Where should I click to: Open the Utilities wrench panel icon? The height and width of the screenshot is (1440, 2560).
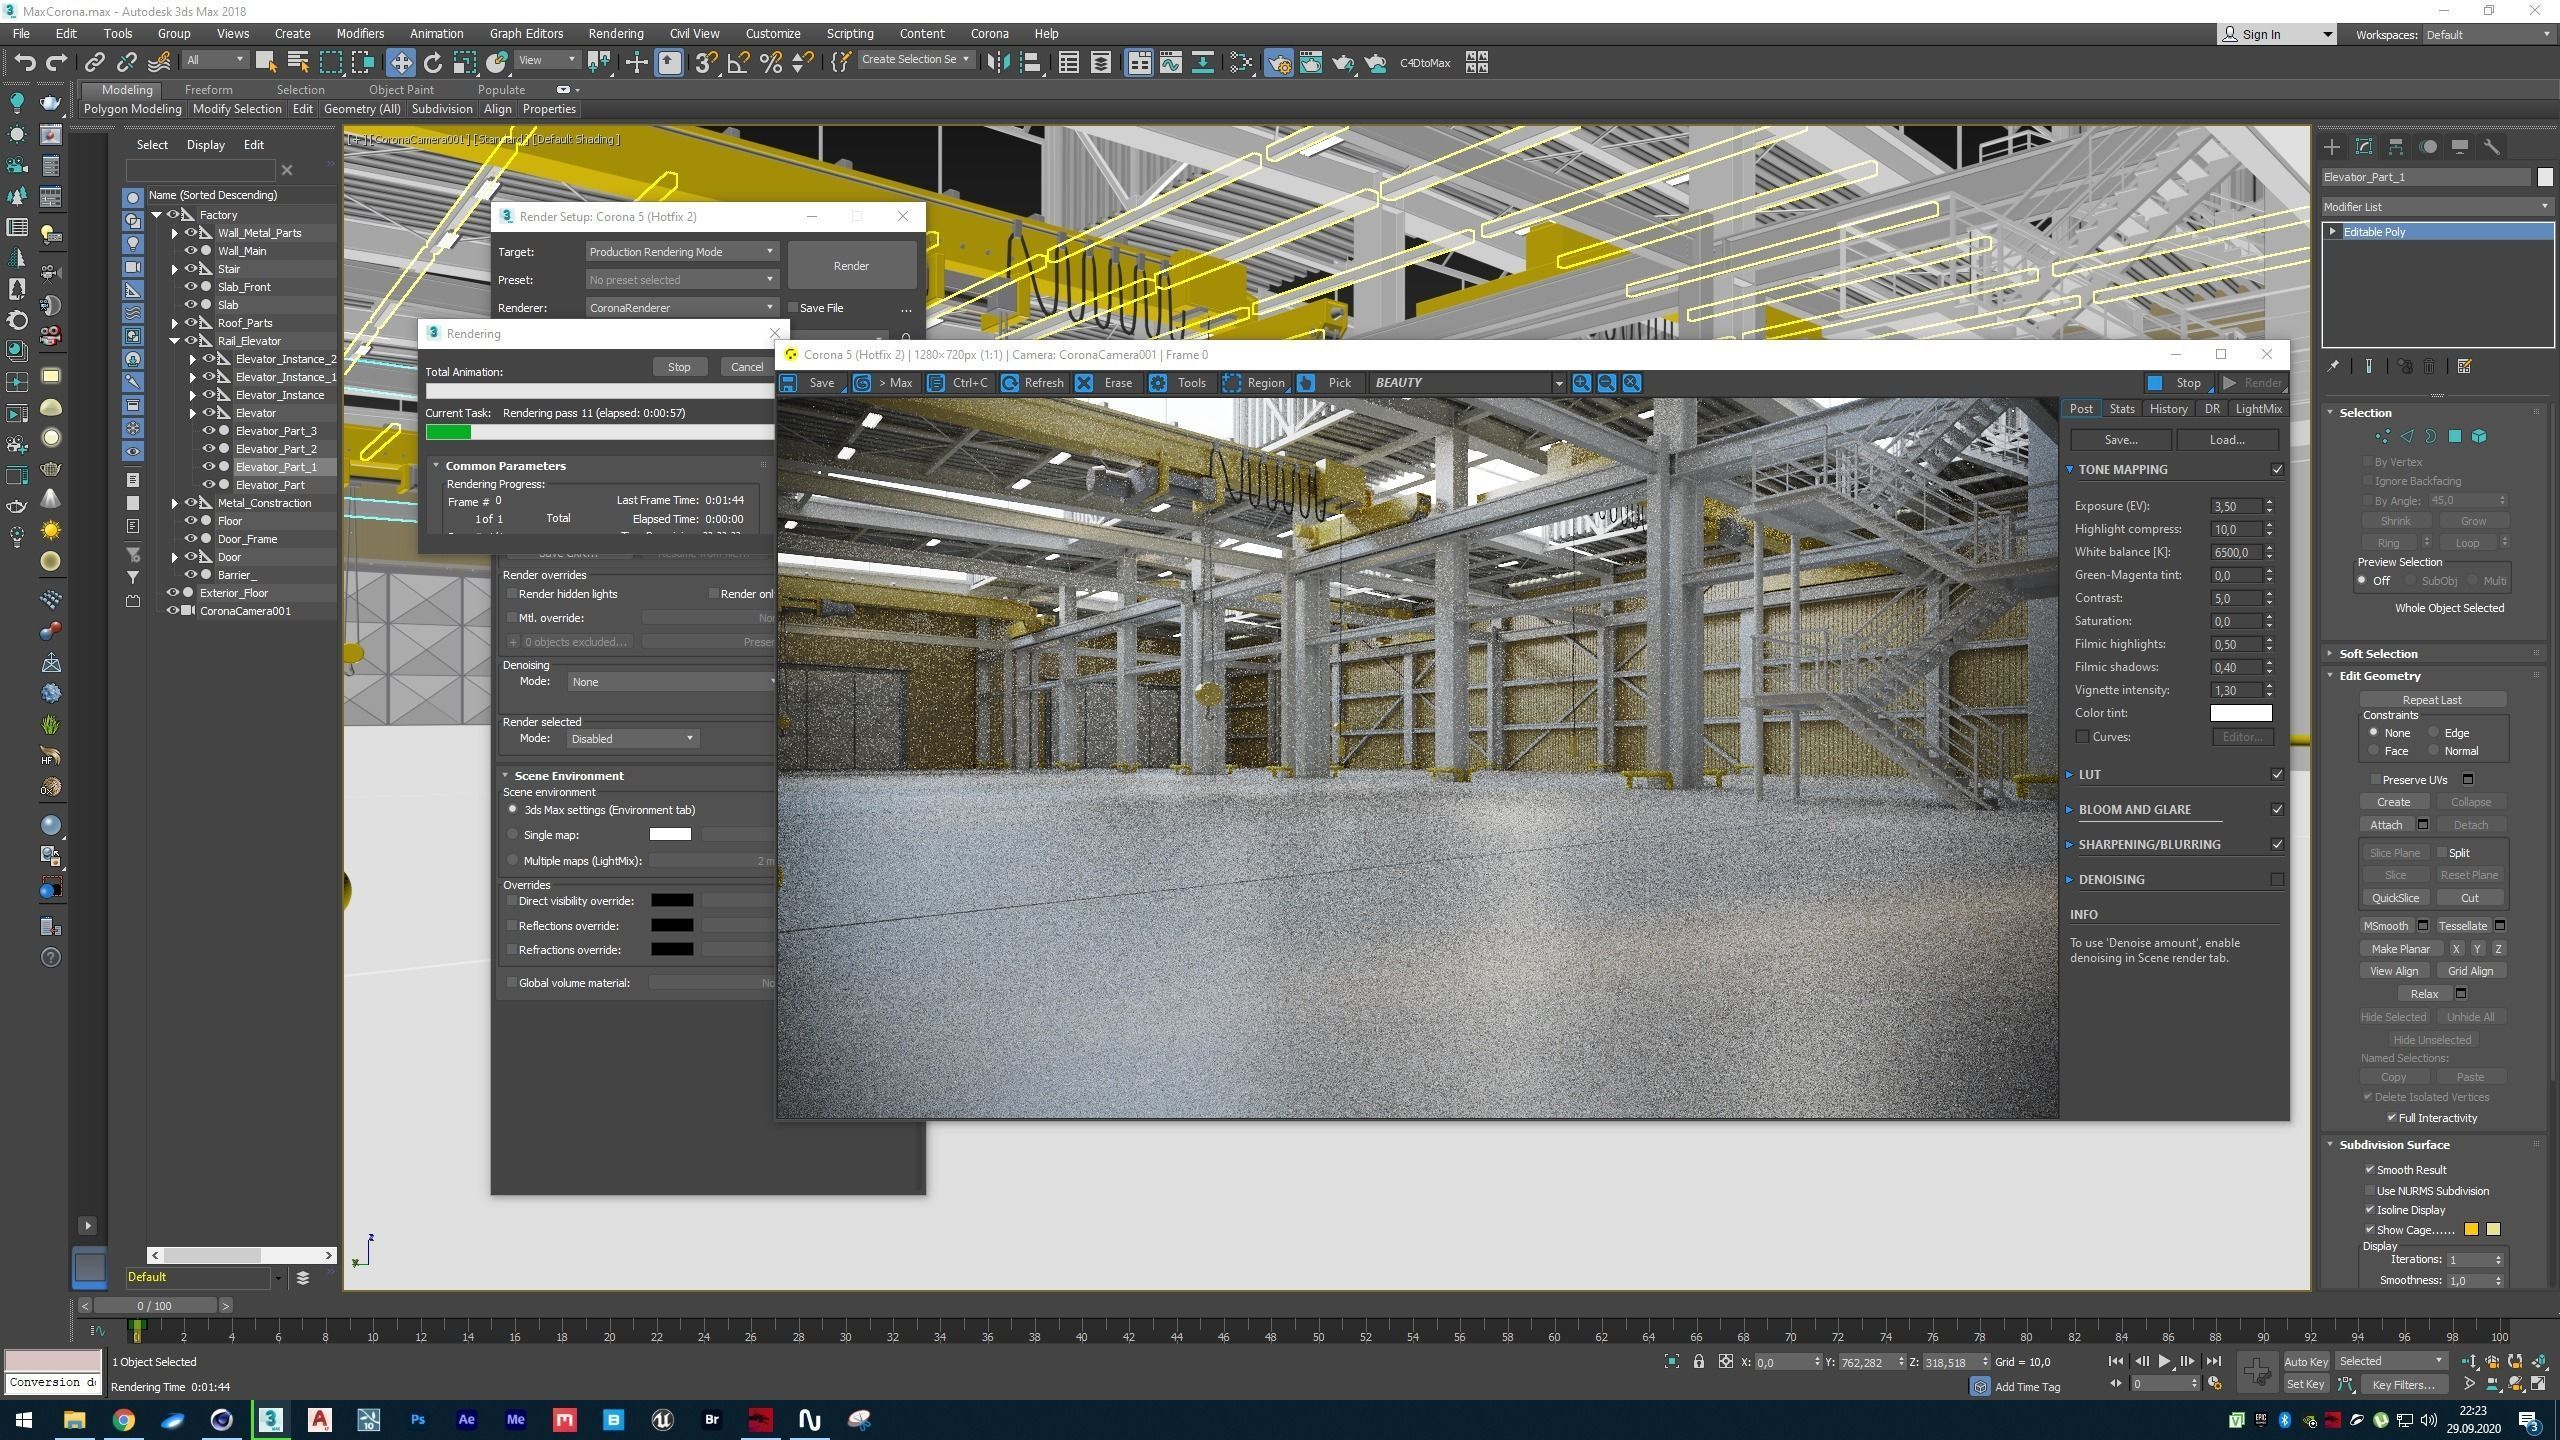[x=2492, y=147]
